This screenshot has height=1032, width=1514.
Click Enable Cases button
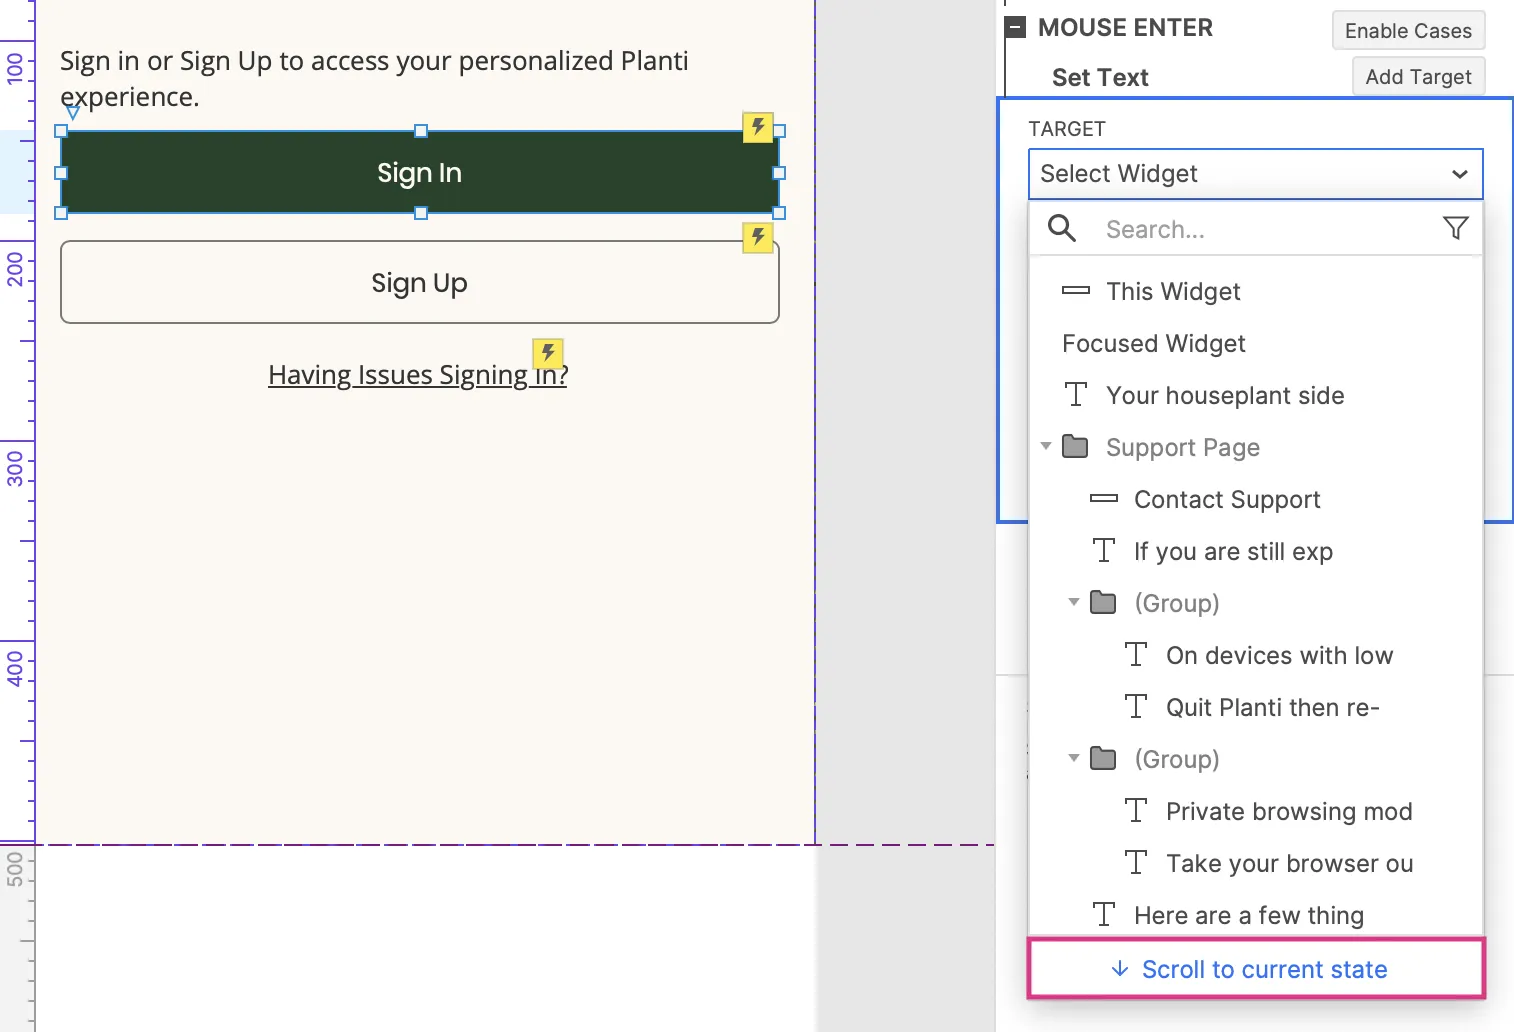pyautogui.click(x=1408, y=31)
